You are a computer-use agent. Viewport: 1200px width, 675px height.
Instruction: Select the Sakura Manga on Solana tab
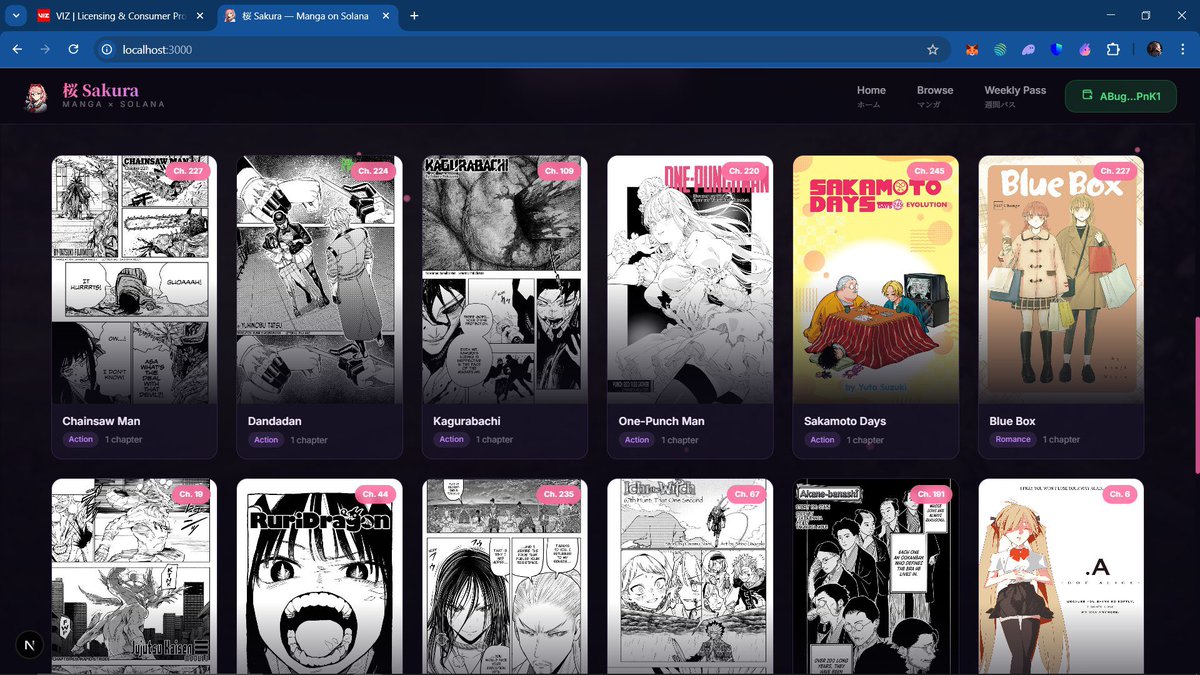pyautogui.click(x=308, y=16)
